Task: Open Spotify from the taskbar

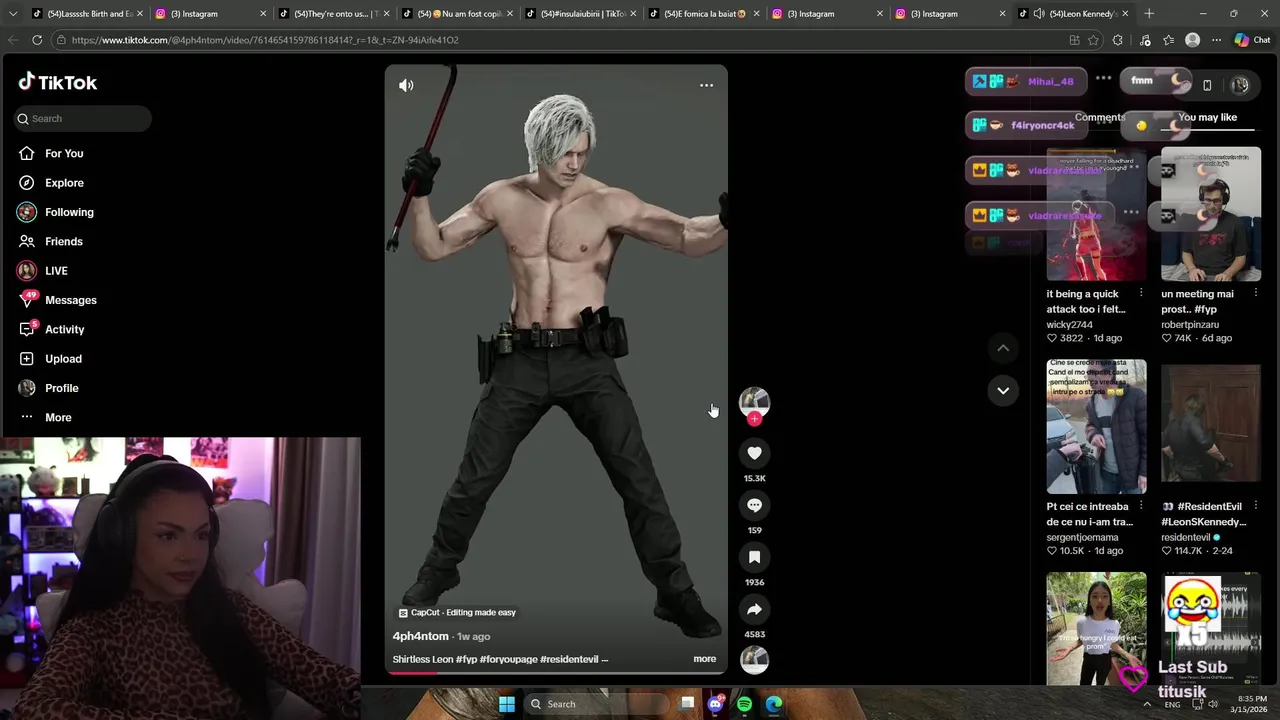Action: tap(744, 704)
